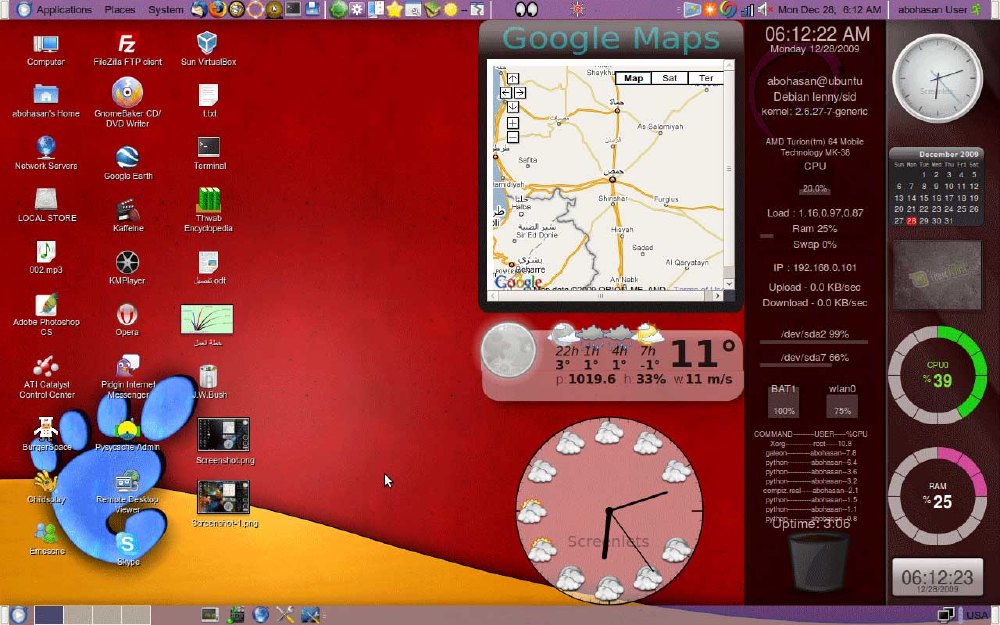Switch Google Maps to Sat view

(670, 78)
